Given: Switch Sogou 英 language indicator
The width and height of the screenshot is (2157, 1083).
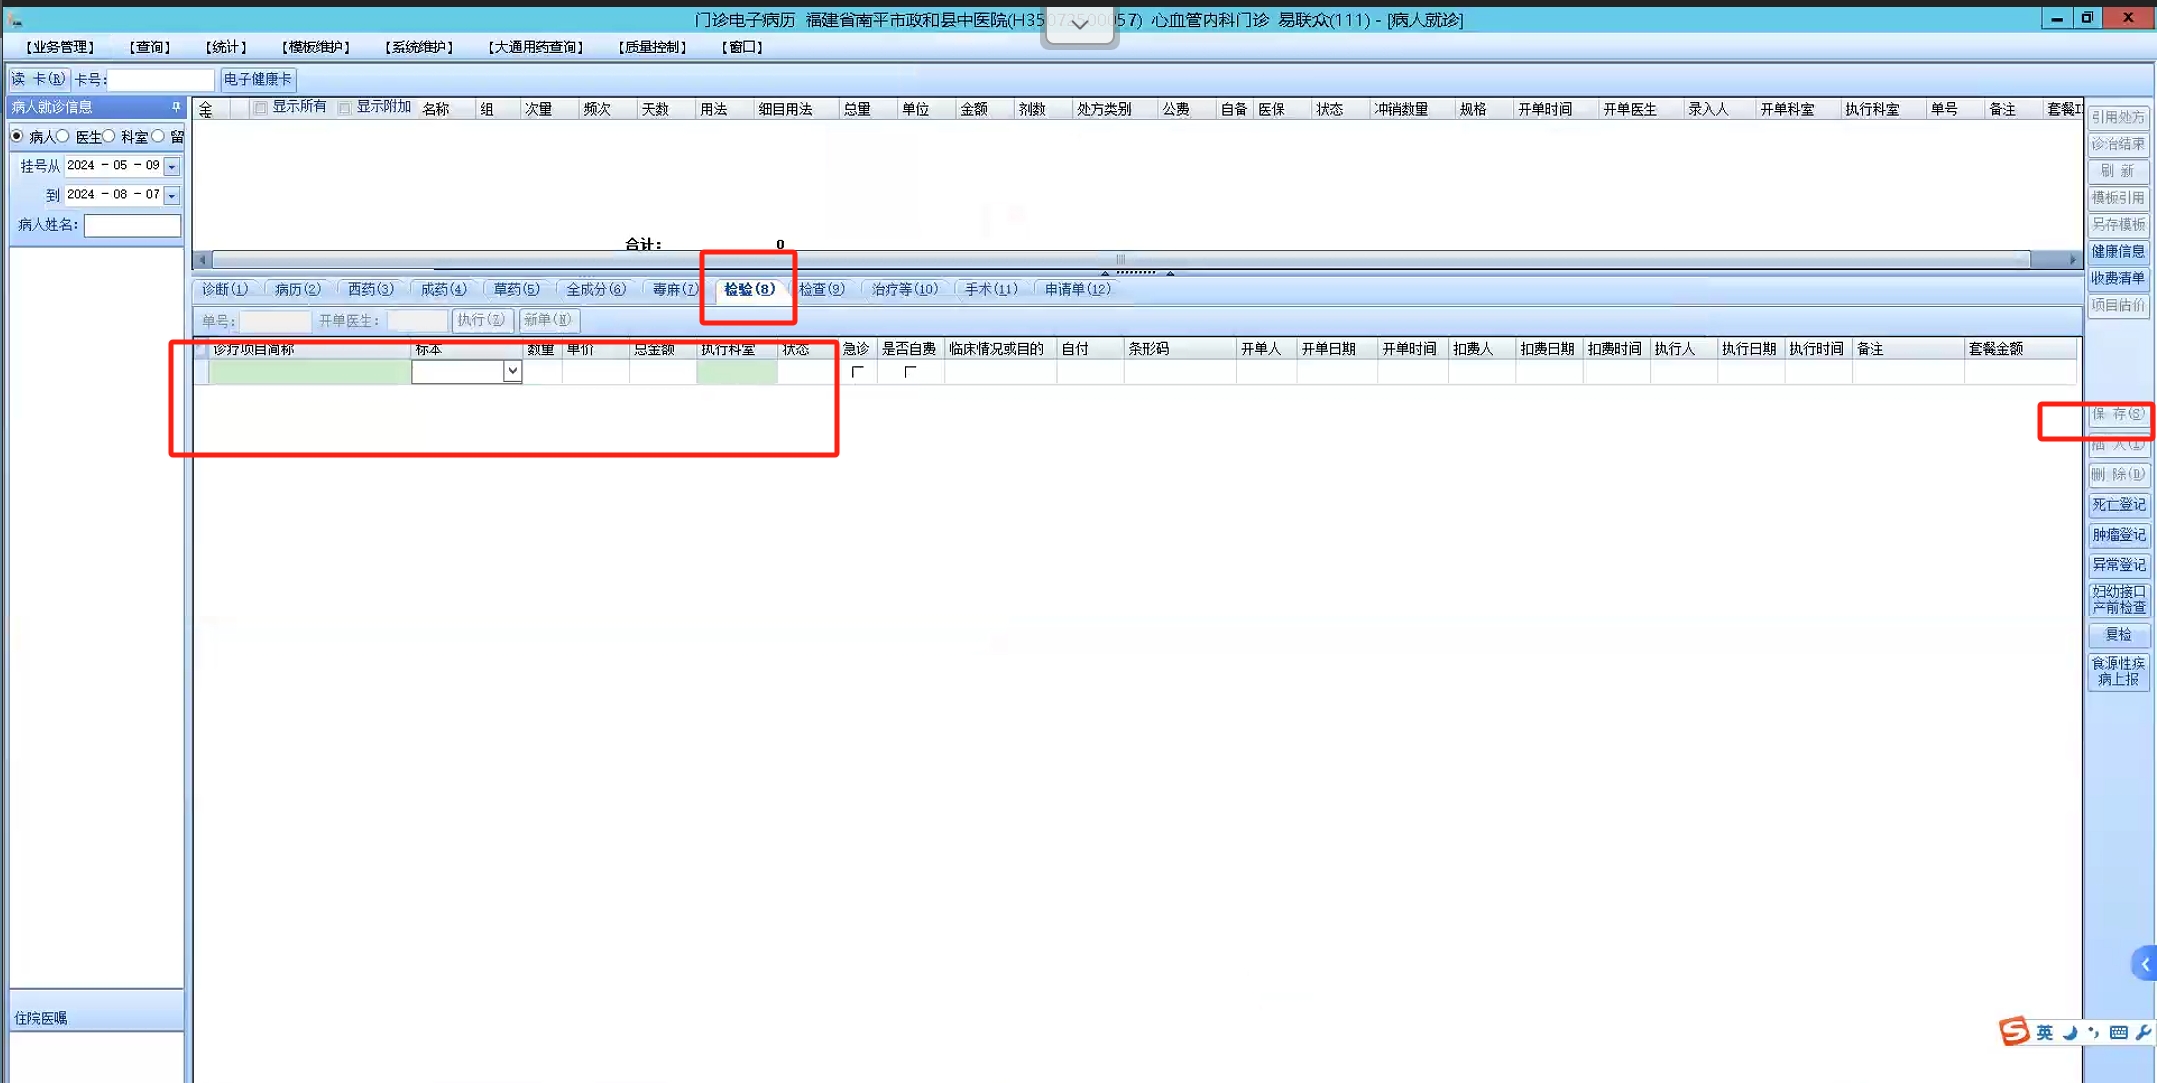Looking at the screenshot, I should (2043, 1032).
